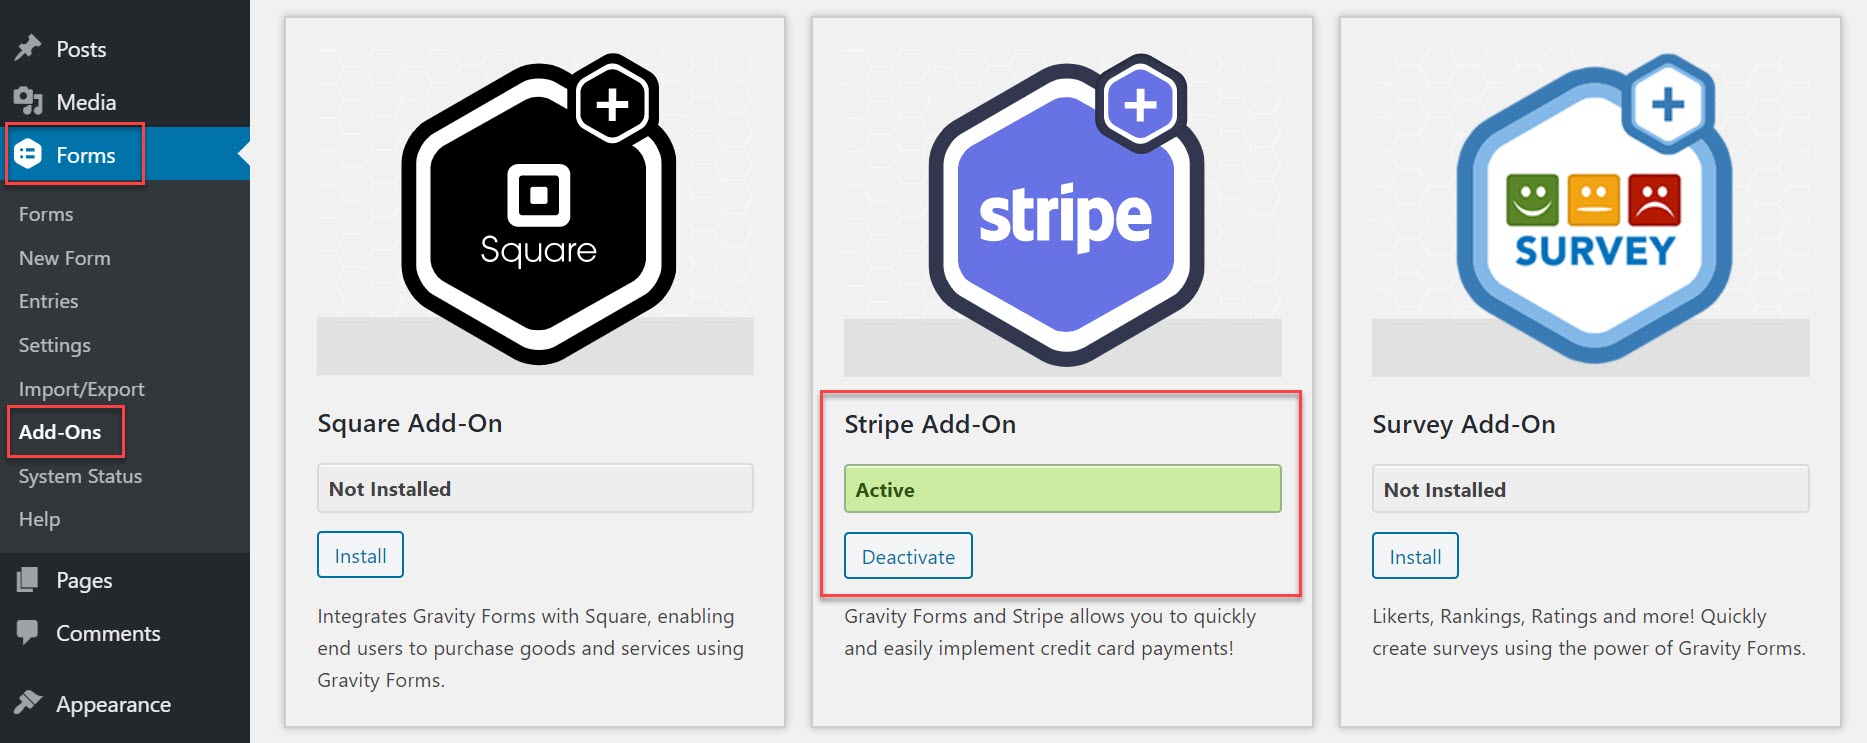Install the Survey Add-On
This screenshot has width=1867, height=743.
pyautogui.click(x=1415, y=556)
